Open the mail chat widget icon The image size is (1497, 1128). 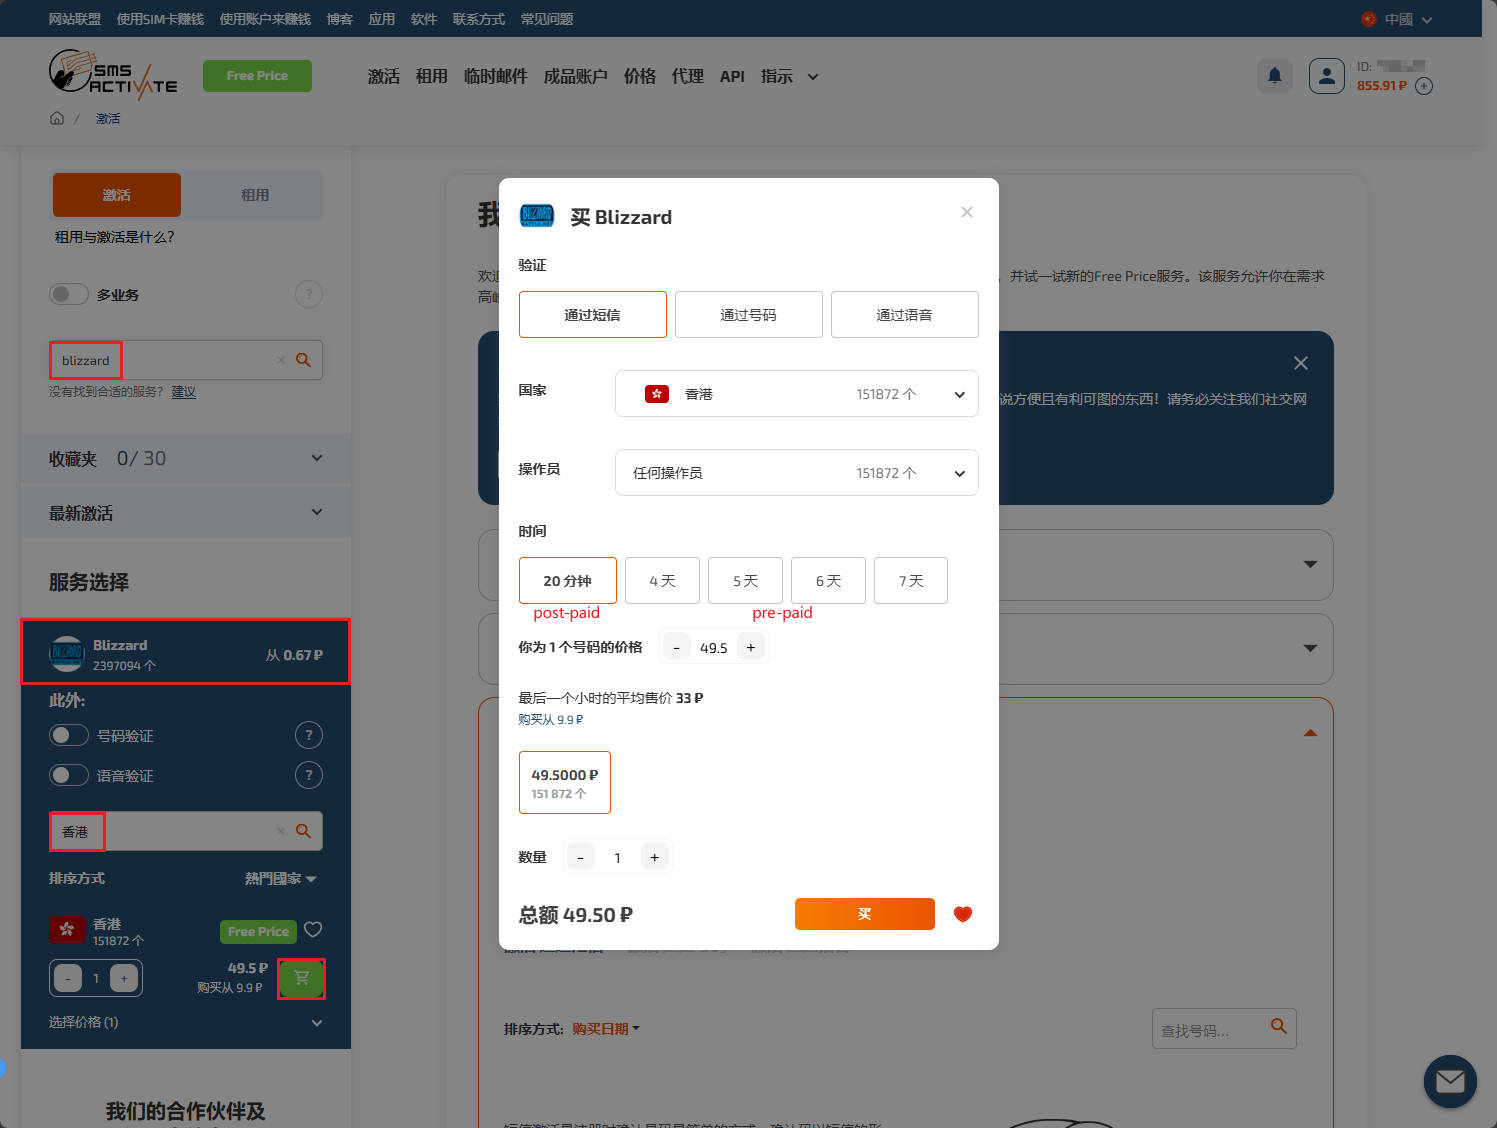click(1449, 1081)
